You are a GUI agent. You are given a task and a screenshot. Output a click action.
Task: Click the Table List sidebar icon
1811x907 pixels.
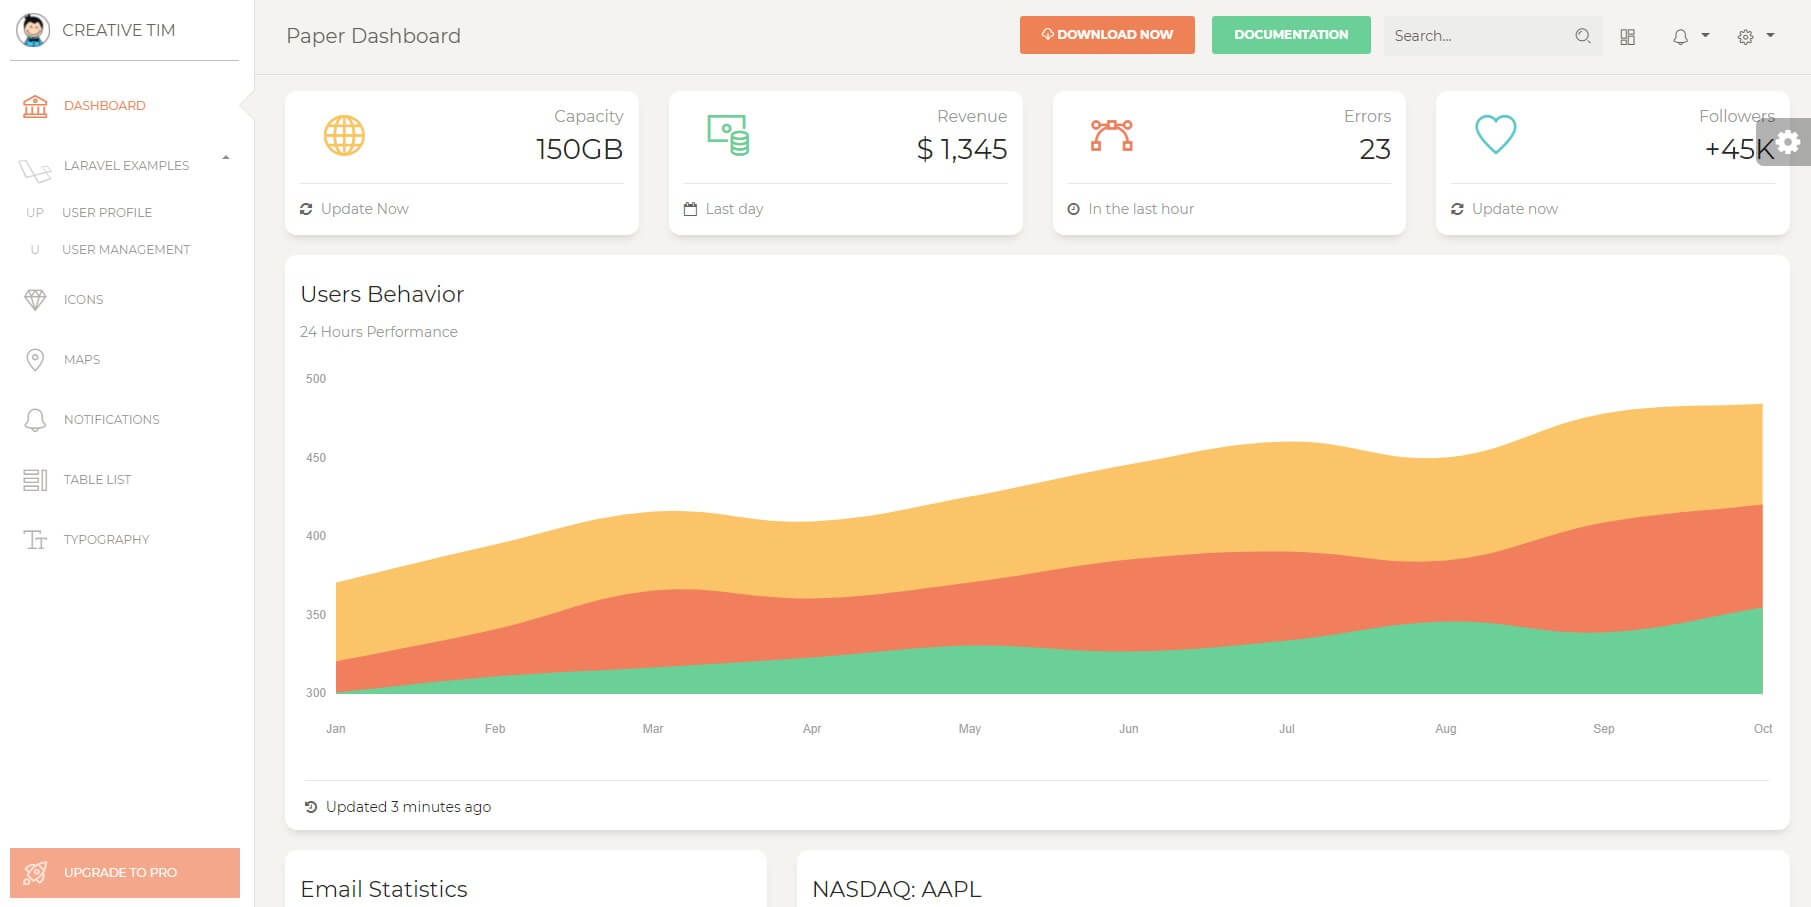click(35, 479)
